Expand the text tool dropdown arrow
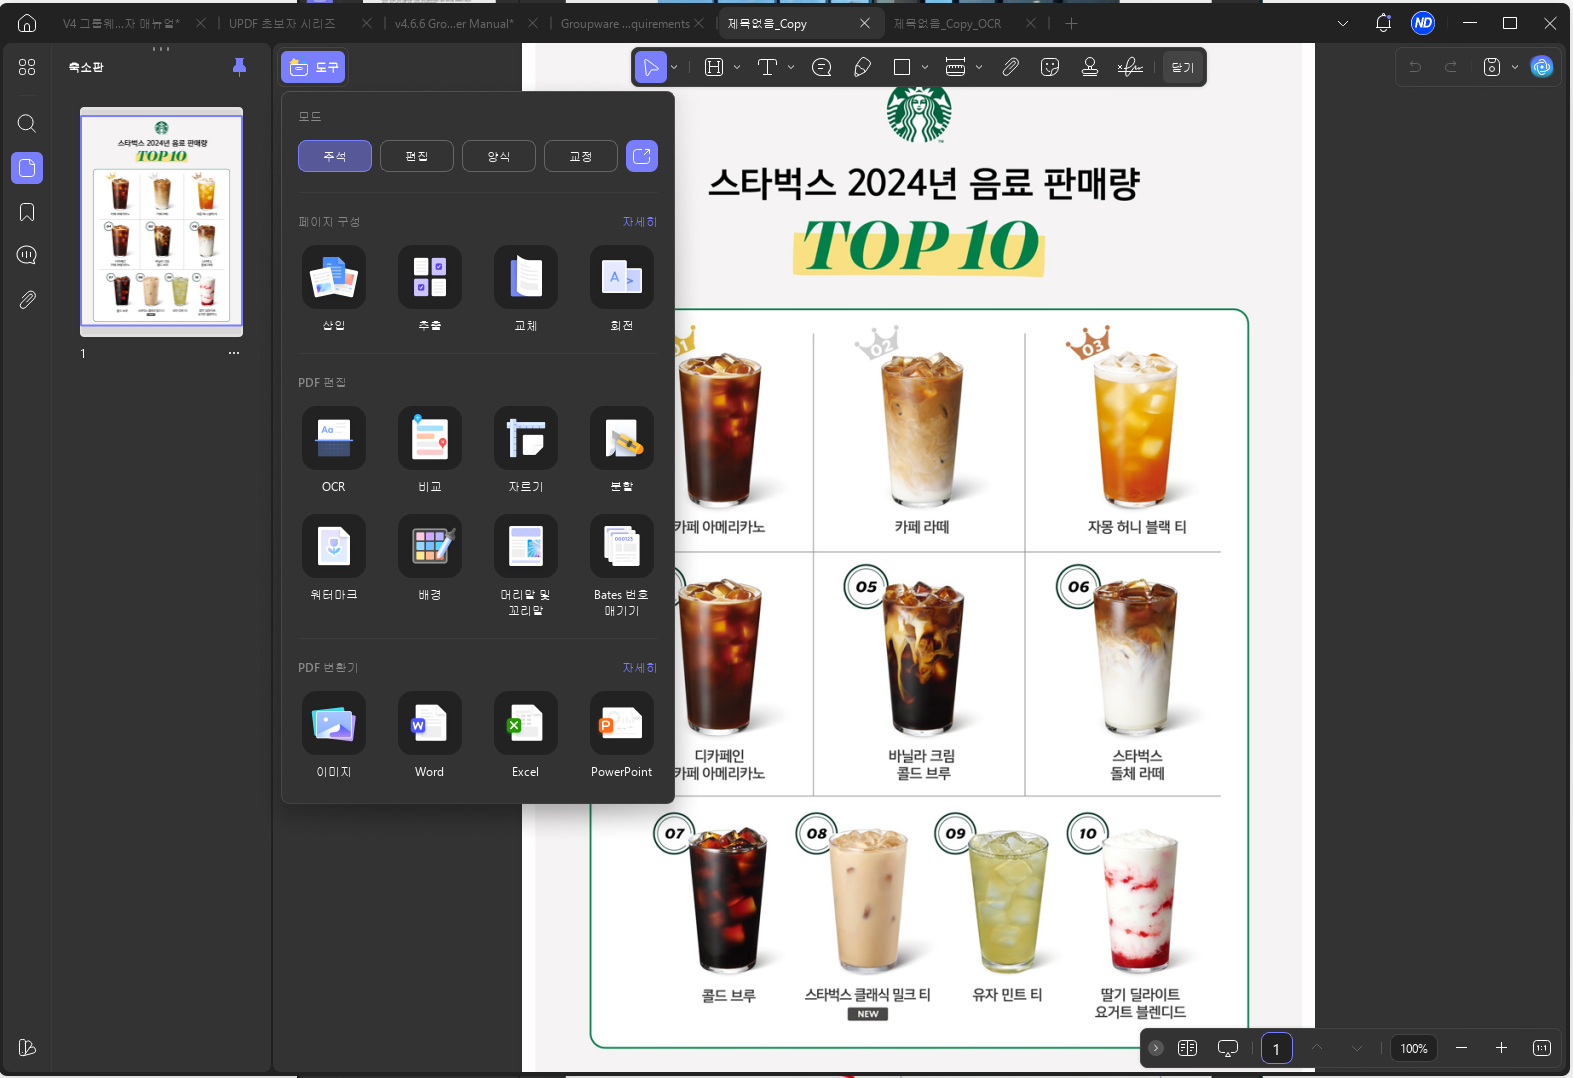 tap(791, 67)
